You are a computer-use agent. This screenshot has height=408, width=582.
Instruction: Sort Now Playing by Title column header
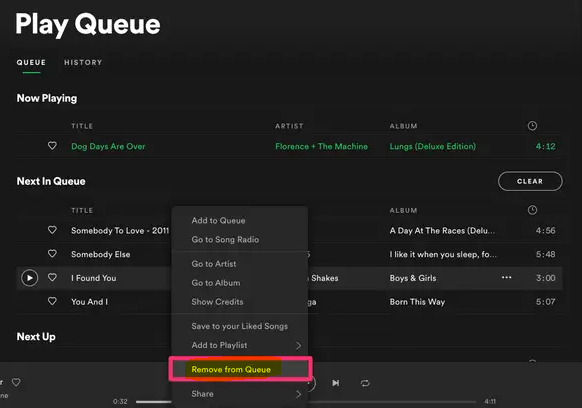click(x=82, y=126)
